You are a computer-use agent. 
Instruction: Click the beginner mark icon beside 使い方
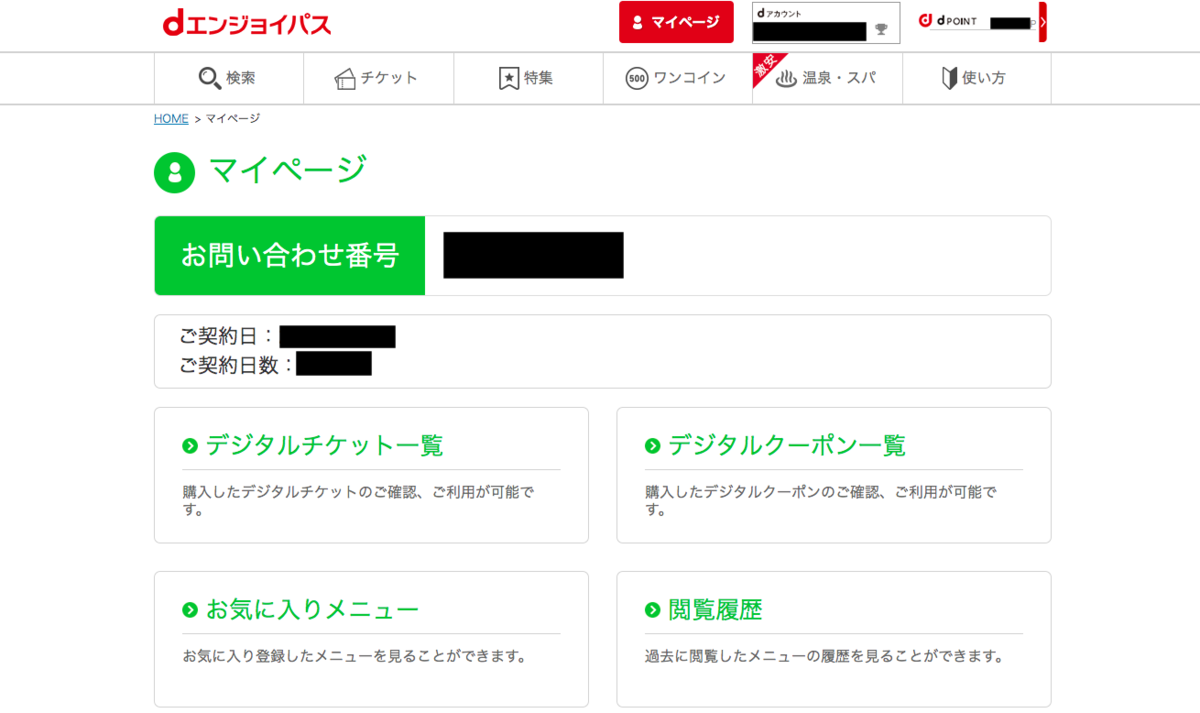click(950, 78)
